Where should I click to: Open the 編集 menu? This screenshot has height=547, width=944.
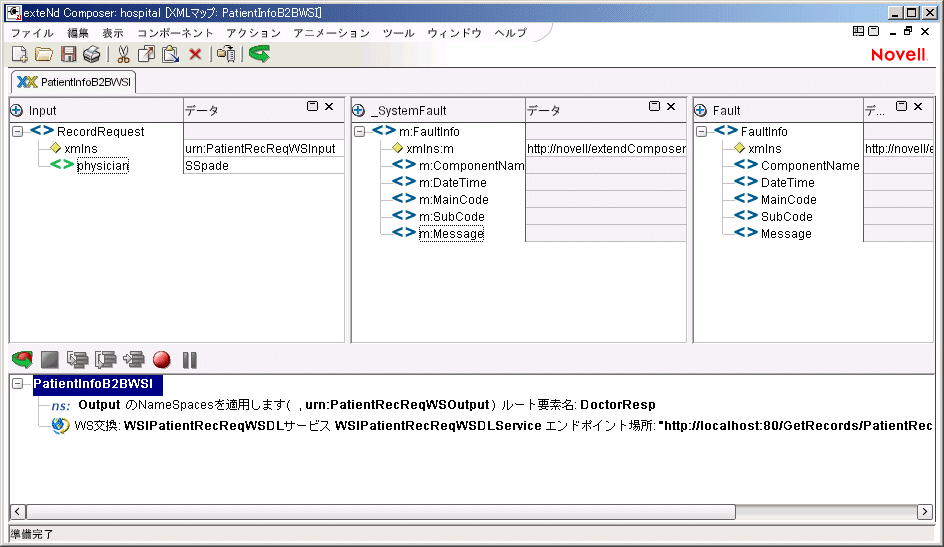78,33
